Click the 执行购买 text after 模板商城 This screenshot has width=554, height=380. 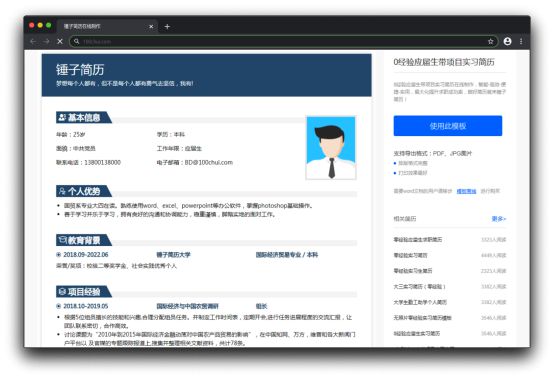(490, 191)
